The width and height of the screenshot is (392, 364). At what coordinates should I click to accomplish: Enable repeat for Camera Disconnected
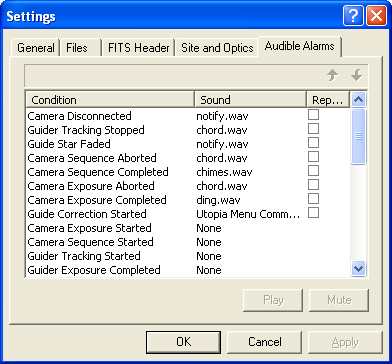tap(313, 115)
